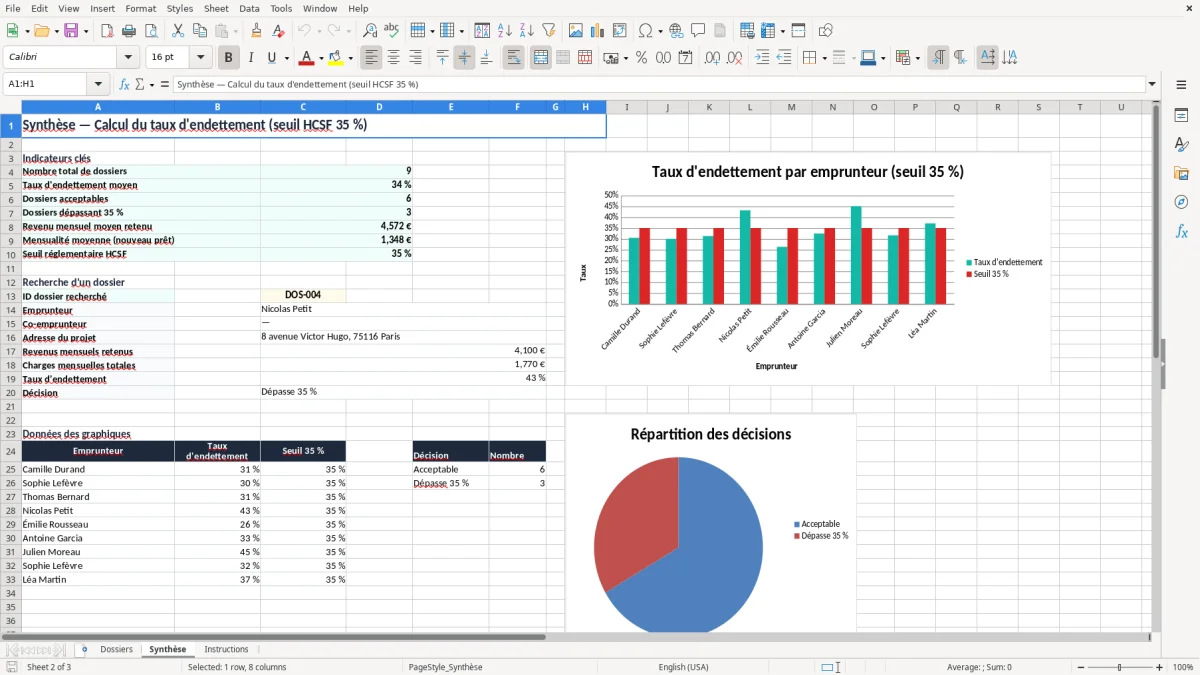Toggle Center Vertically alignment
Image resolution: width=1200 pixels, height=675 pixels.
pos(465,58)
